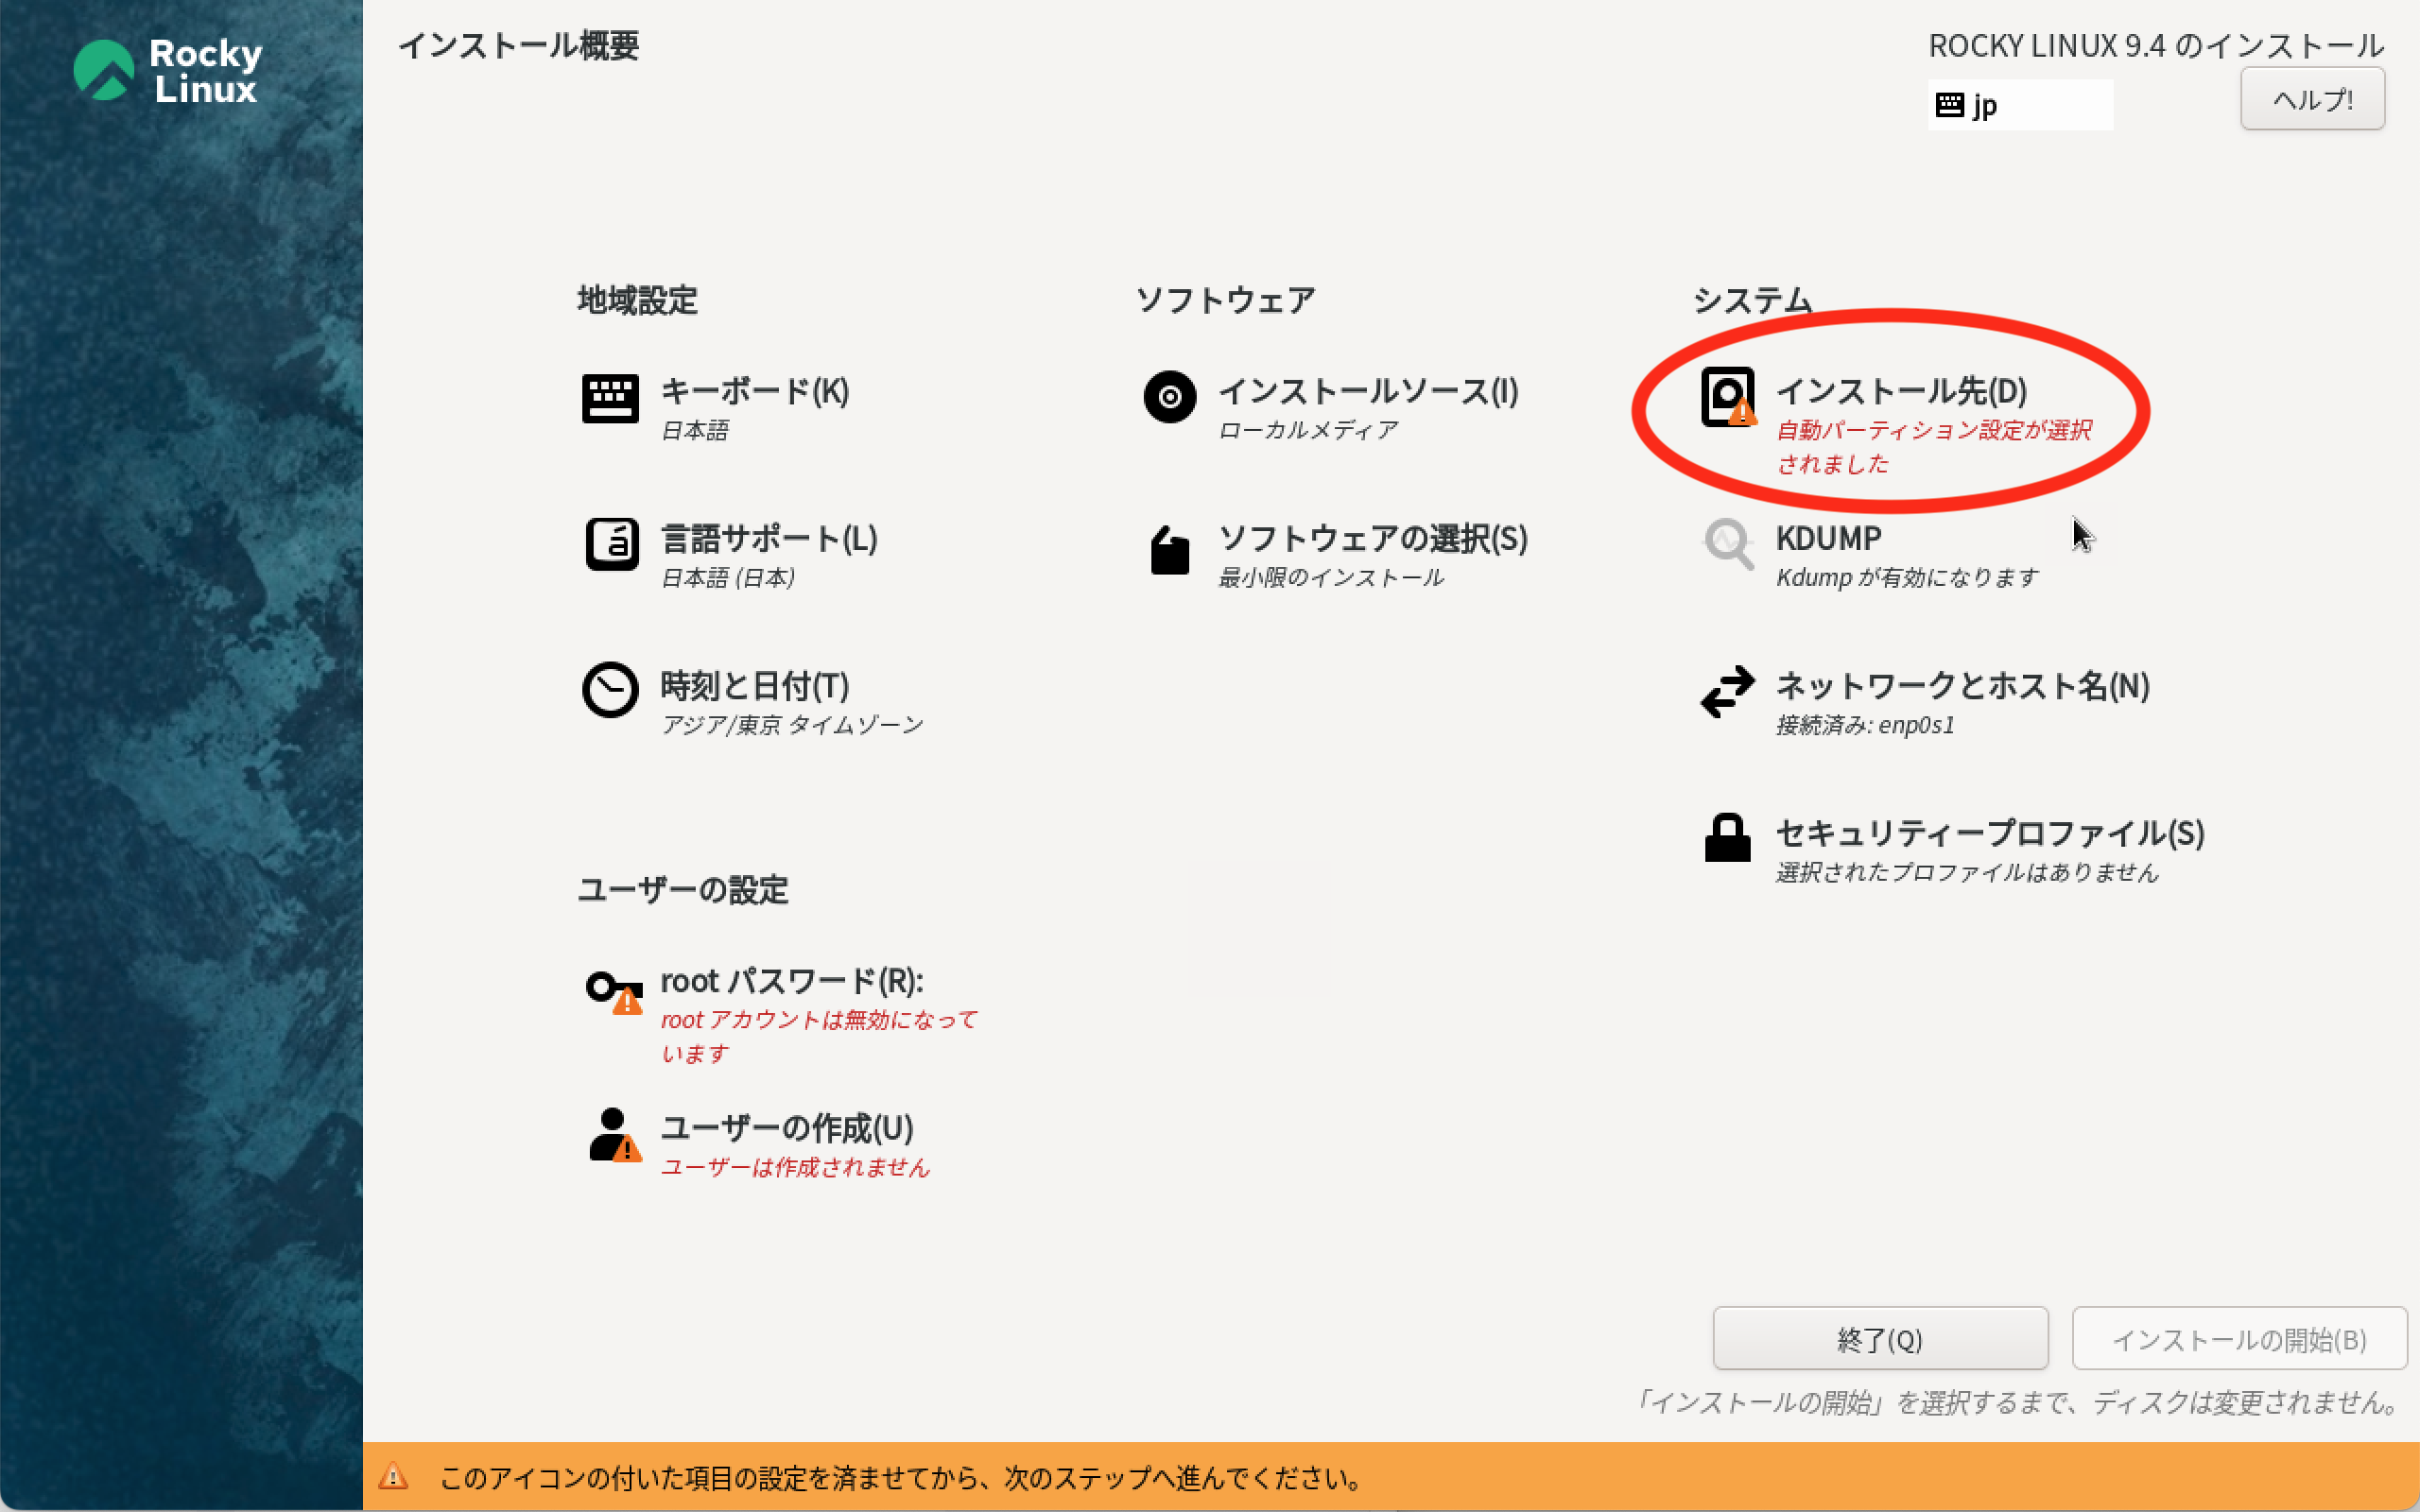This screenshot has height=1512, width=2420.
Task: Click the network arrows icon
Action: click(x=1727, y=691)
